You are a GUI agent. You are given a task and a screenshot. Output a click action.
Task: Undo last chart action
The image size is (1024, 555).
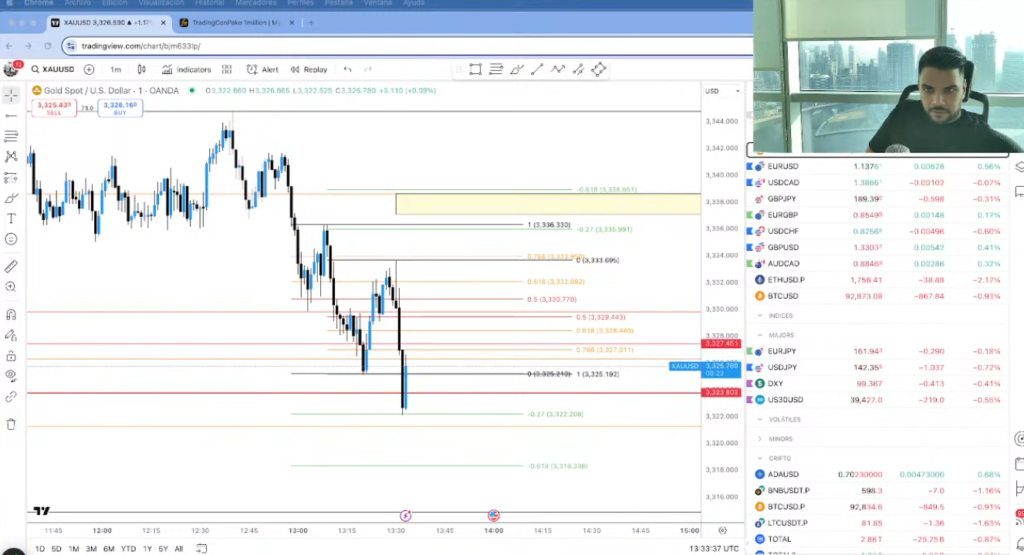[347, 69]
